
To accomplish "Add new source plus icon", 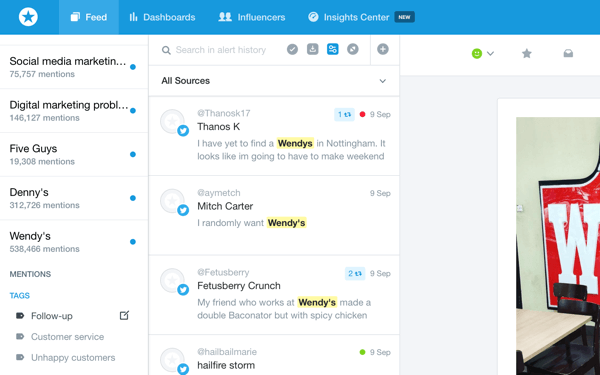I will pyautogui.click(x=383, y=49).
